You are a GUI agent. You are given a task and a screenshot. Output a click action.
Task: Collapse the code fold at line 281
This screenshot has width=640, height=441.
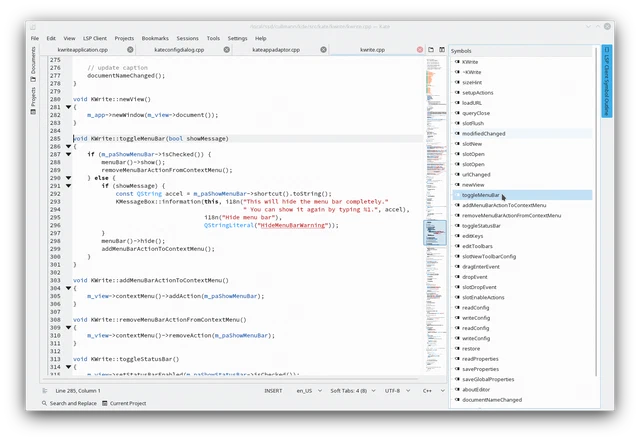tap(69, 107)
